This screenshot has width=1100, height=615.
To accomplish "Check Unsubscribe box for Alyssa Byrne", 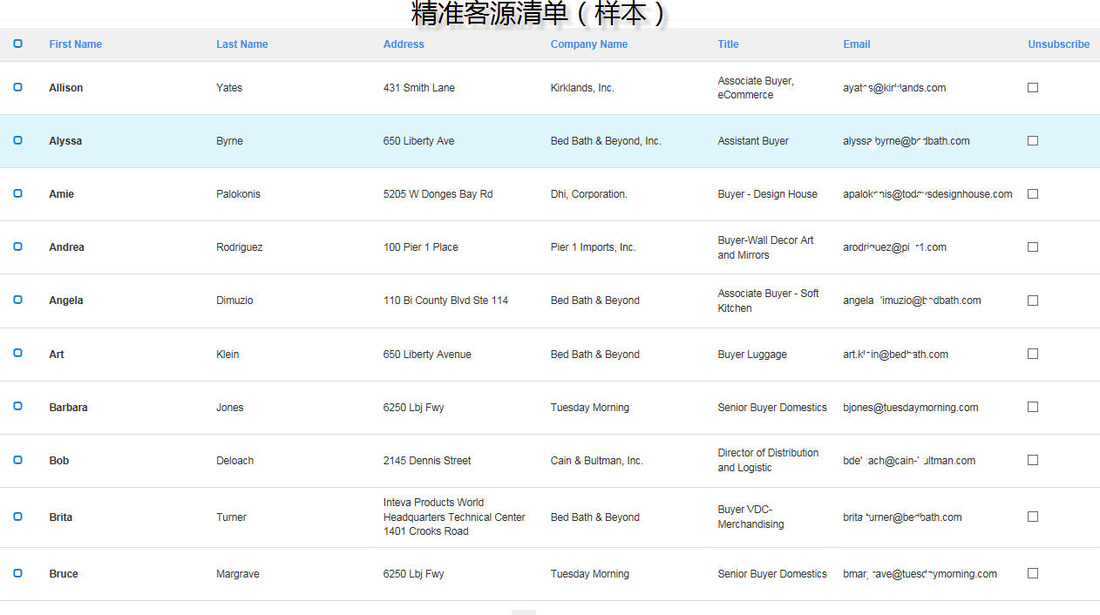I will click(1033, 141).
